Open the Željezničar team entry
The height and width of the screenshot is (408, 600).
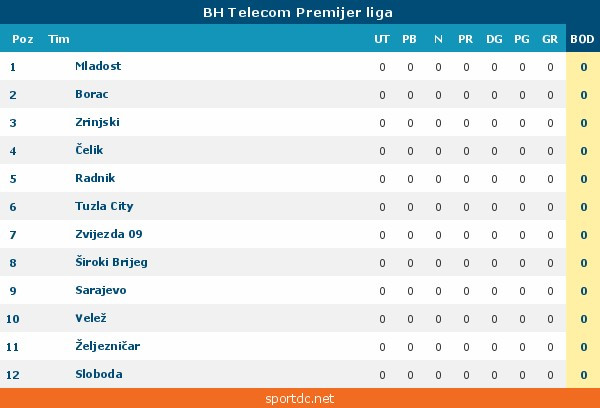107,346
